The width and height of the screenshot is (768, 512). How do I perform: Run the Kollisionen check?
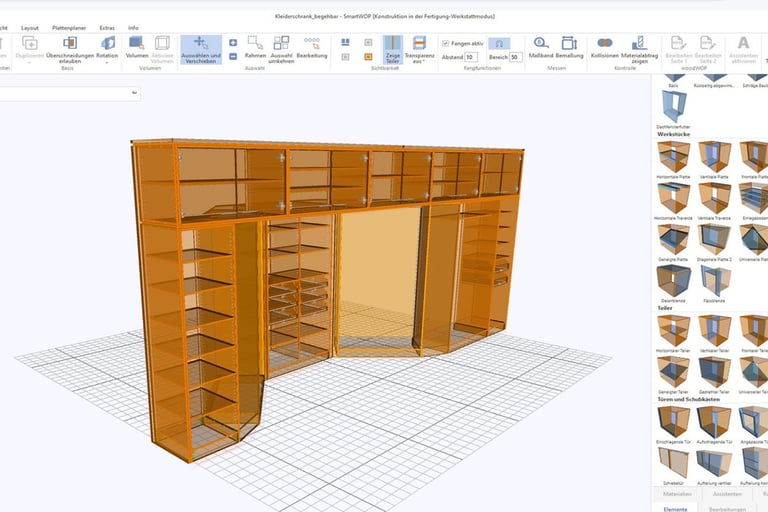pyautogui.click(x=605, y=48)
